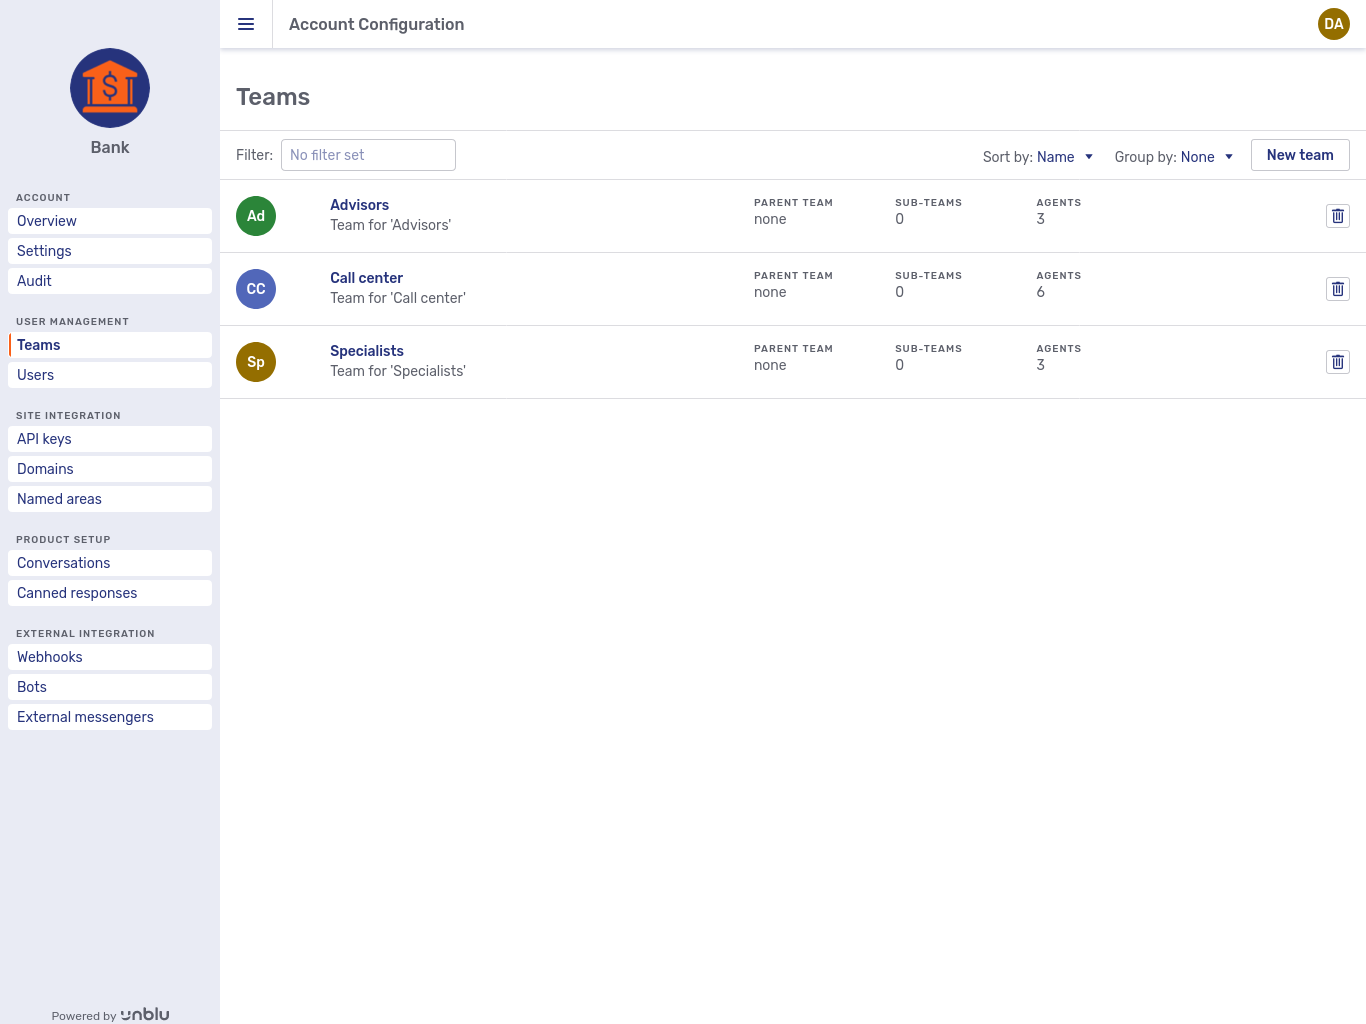Screen dimensions: 1366x1024
Task: Click the 'CC' Call center team avatar
Action: [255, 288]
